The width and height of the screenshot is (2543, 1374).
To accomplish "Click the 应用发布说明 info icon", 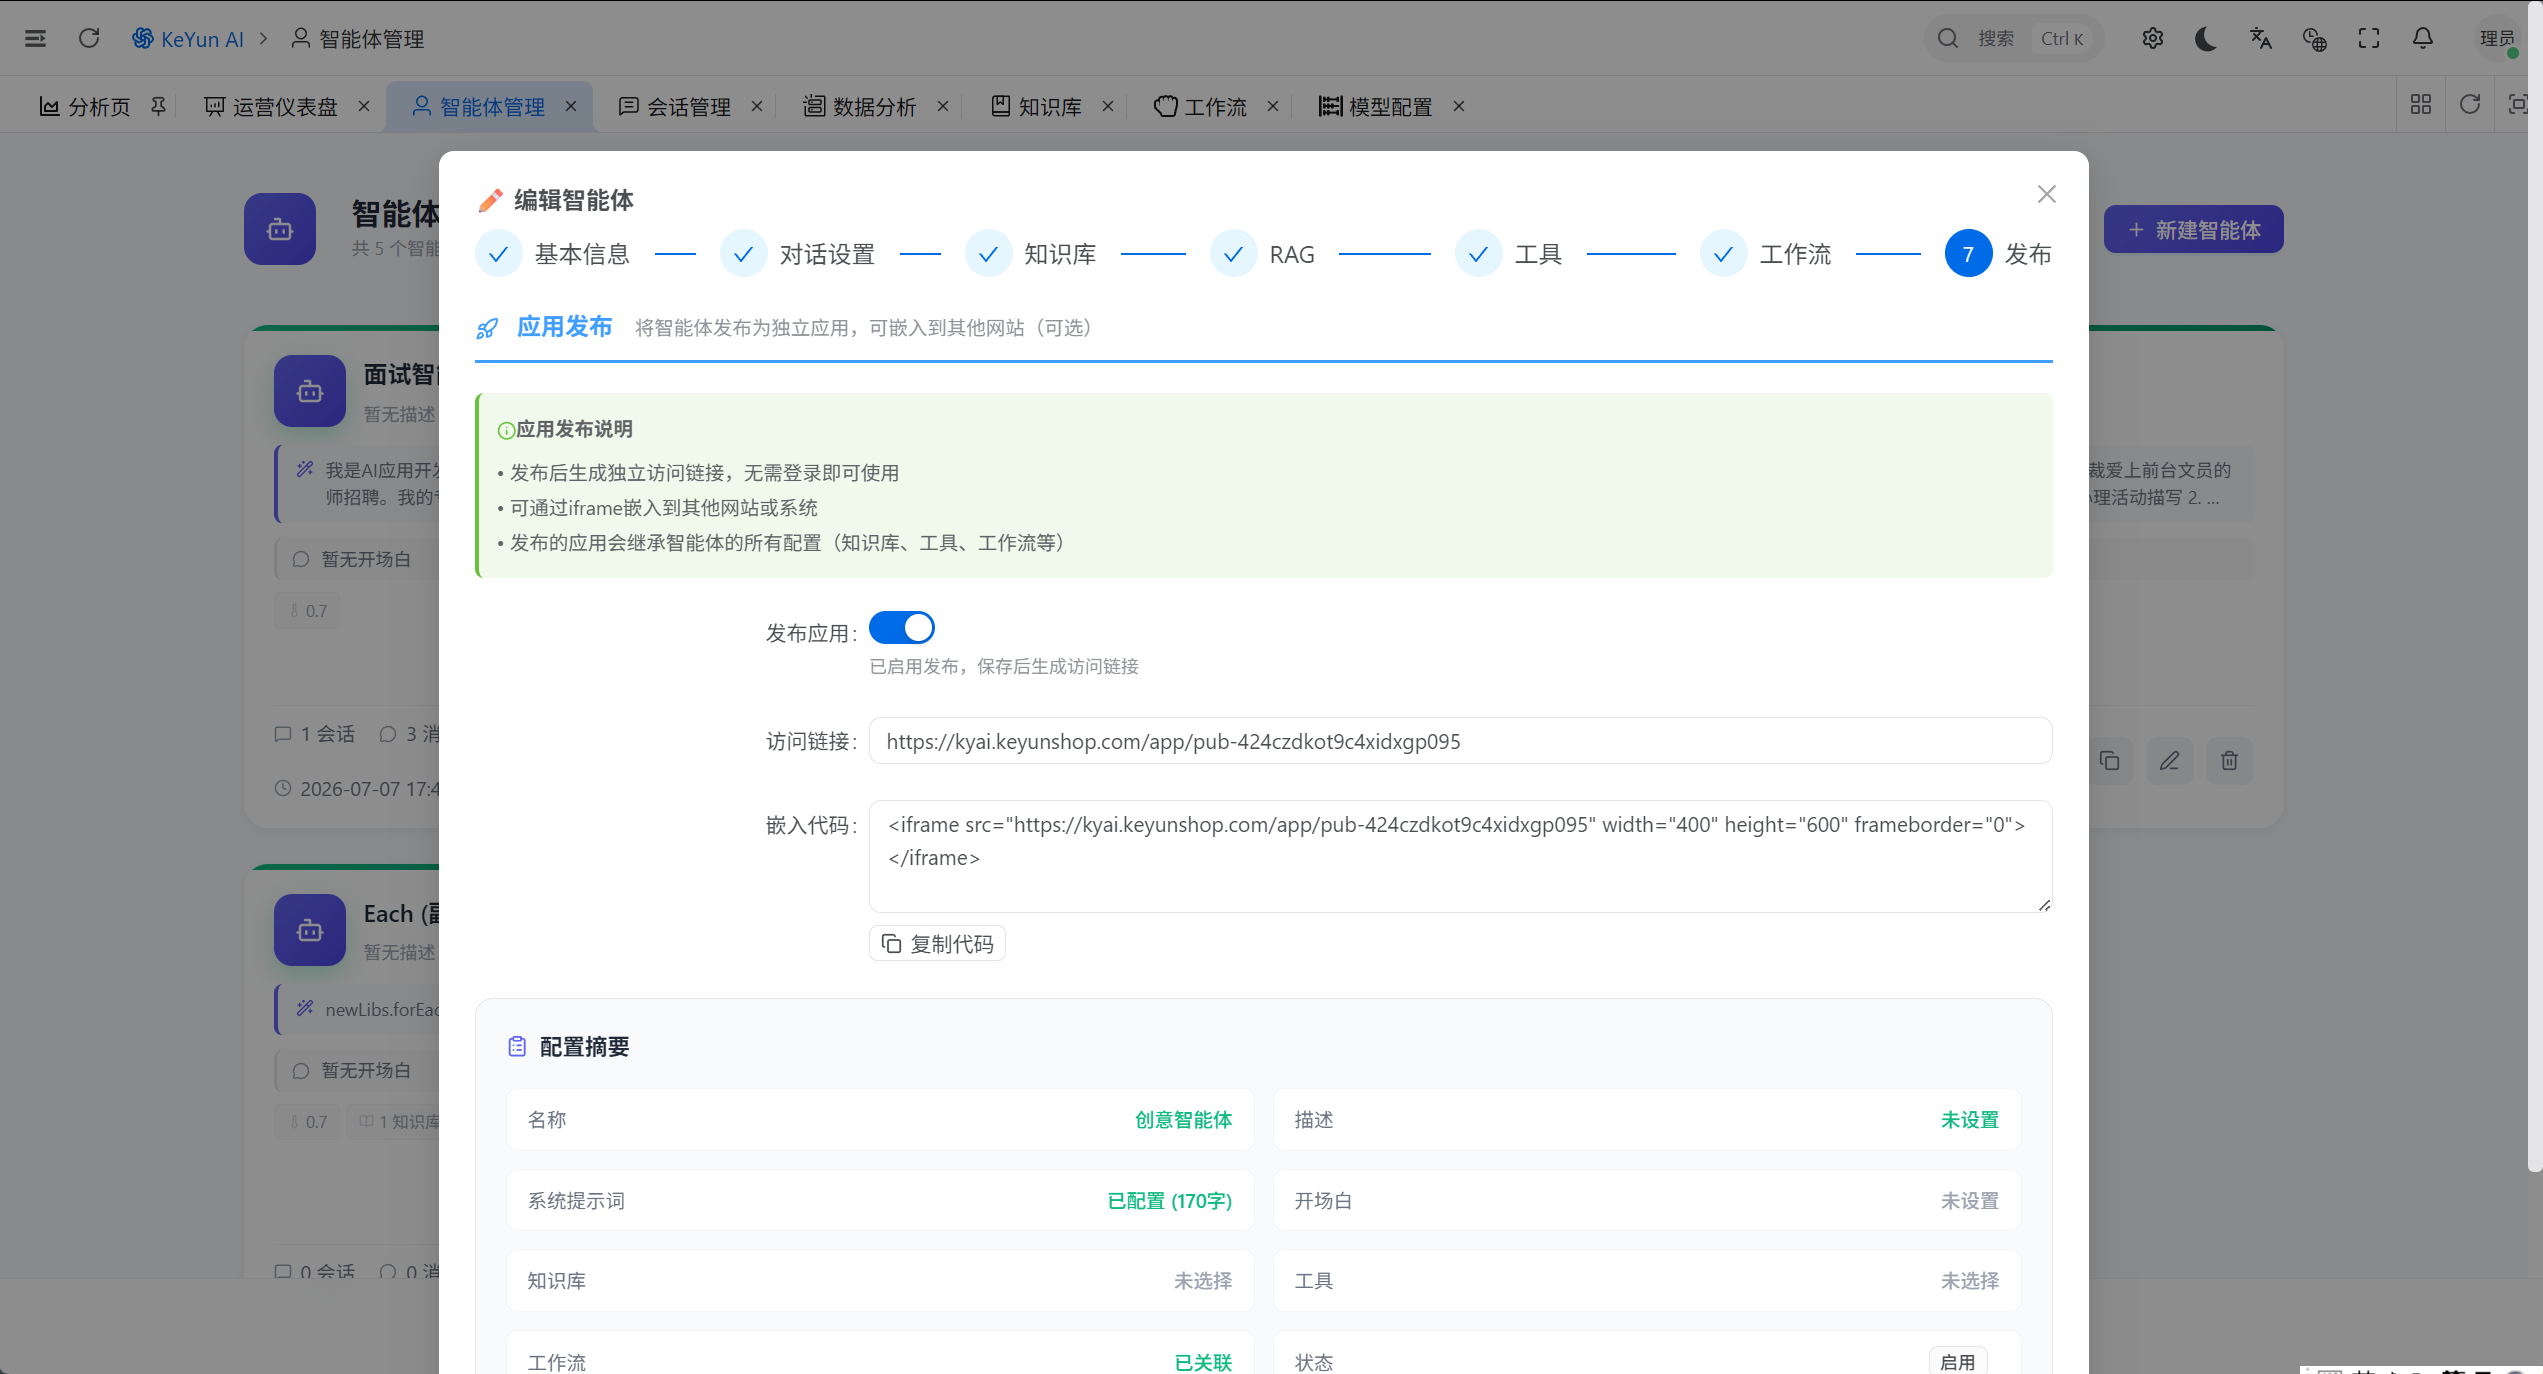I will click(506, 430).
